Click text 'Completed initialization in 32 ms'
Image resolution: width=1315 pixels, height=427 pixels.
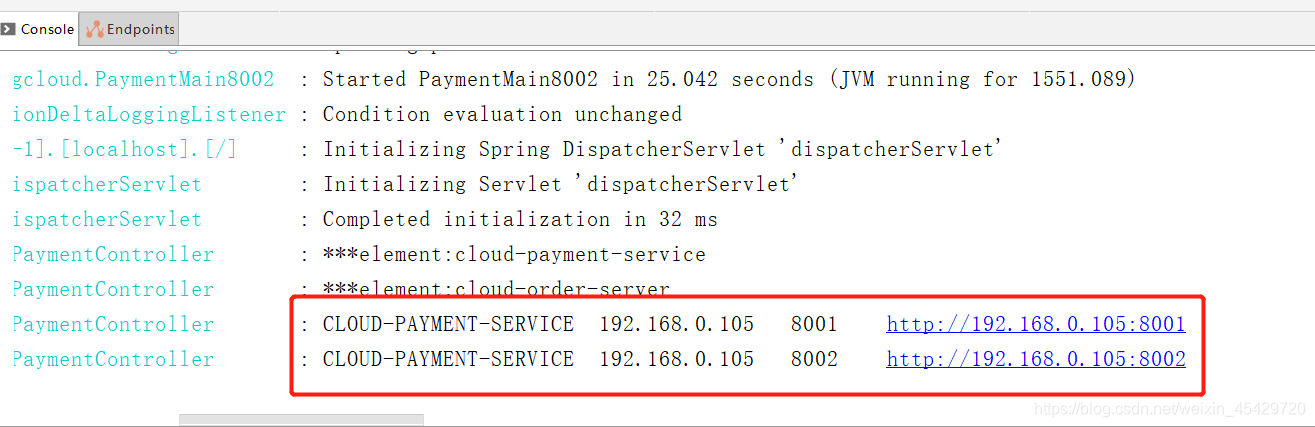520,219
